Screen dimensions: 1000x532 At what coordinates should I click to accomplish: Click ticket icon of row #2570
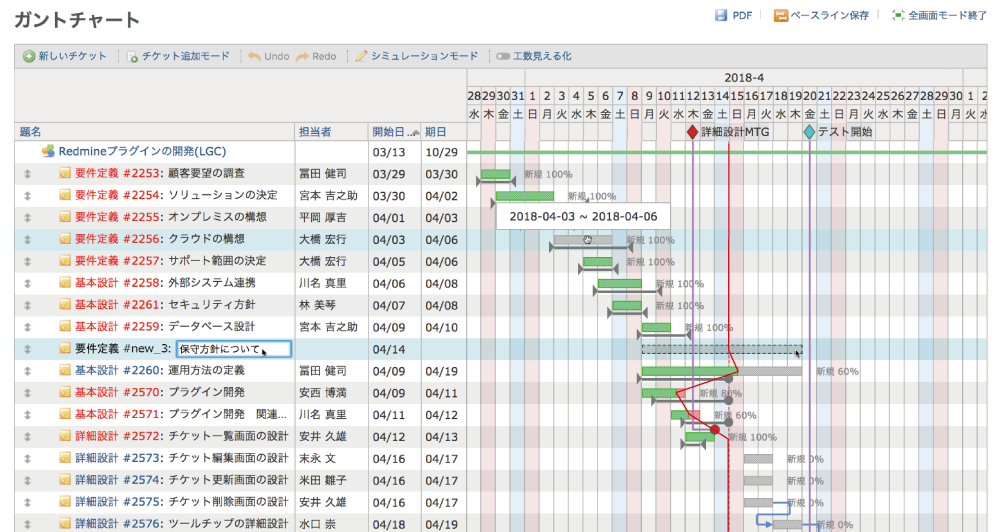coord(65,392)
